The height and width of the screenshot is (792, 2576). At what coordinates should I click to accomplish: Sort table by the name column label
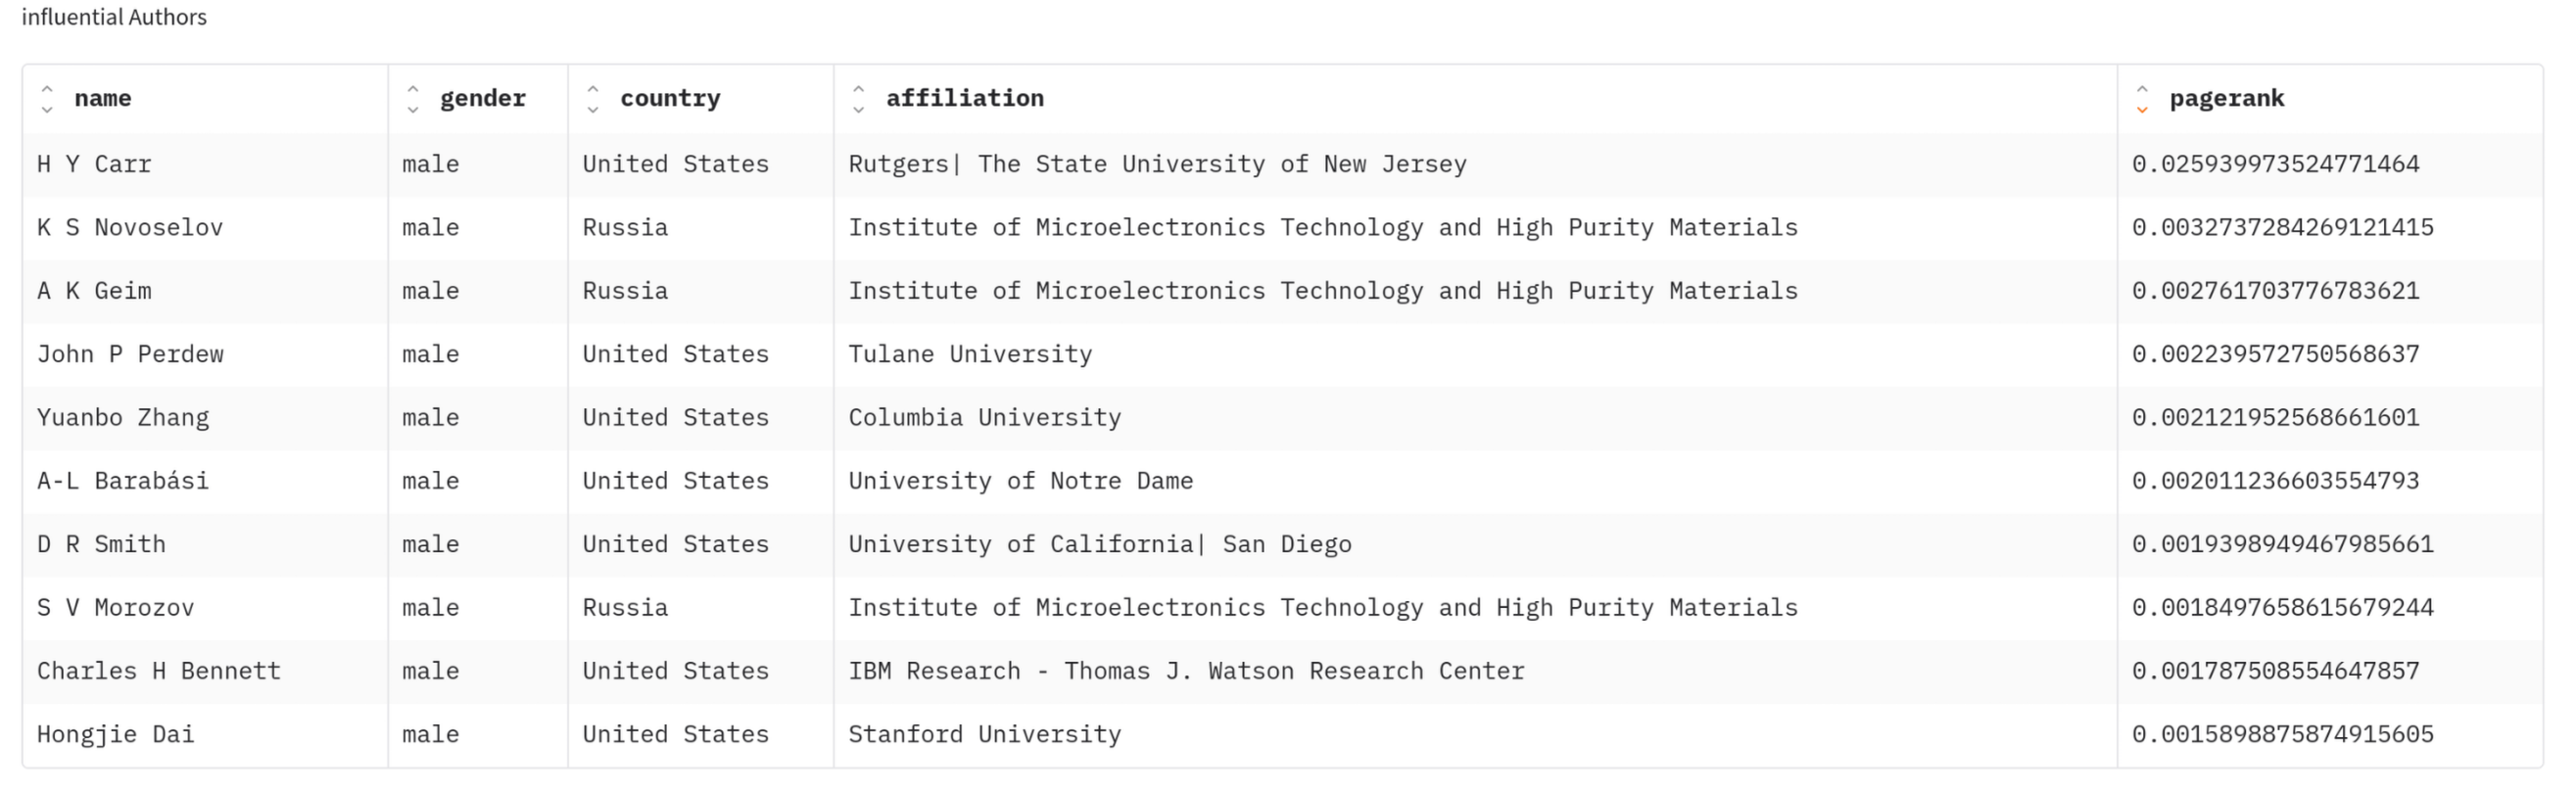(x=103, y=99)
